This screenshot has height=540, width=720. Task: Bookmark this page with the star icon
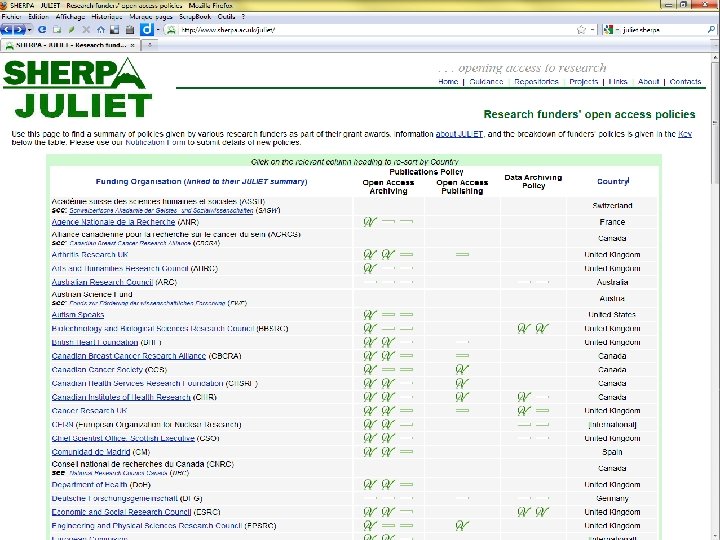point(581,30)
